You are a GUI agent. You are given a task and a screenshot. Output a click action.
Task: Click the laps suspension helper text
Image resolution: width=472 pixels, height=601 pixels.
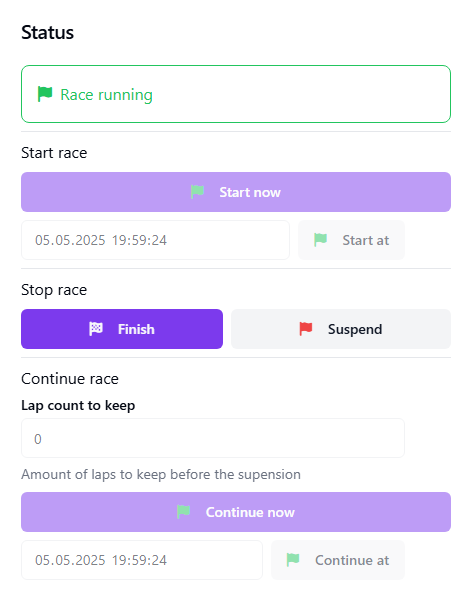point(161,475)
